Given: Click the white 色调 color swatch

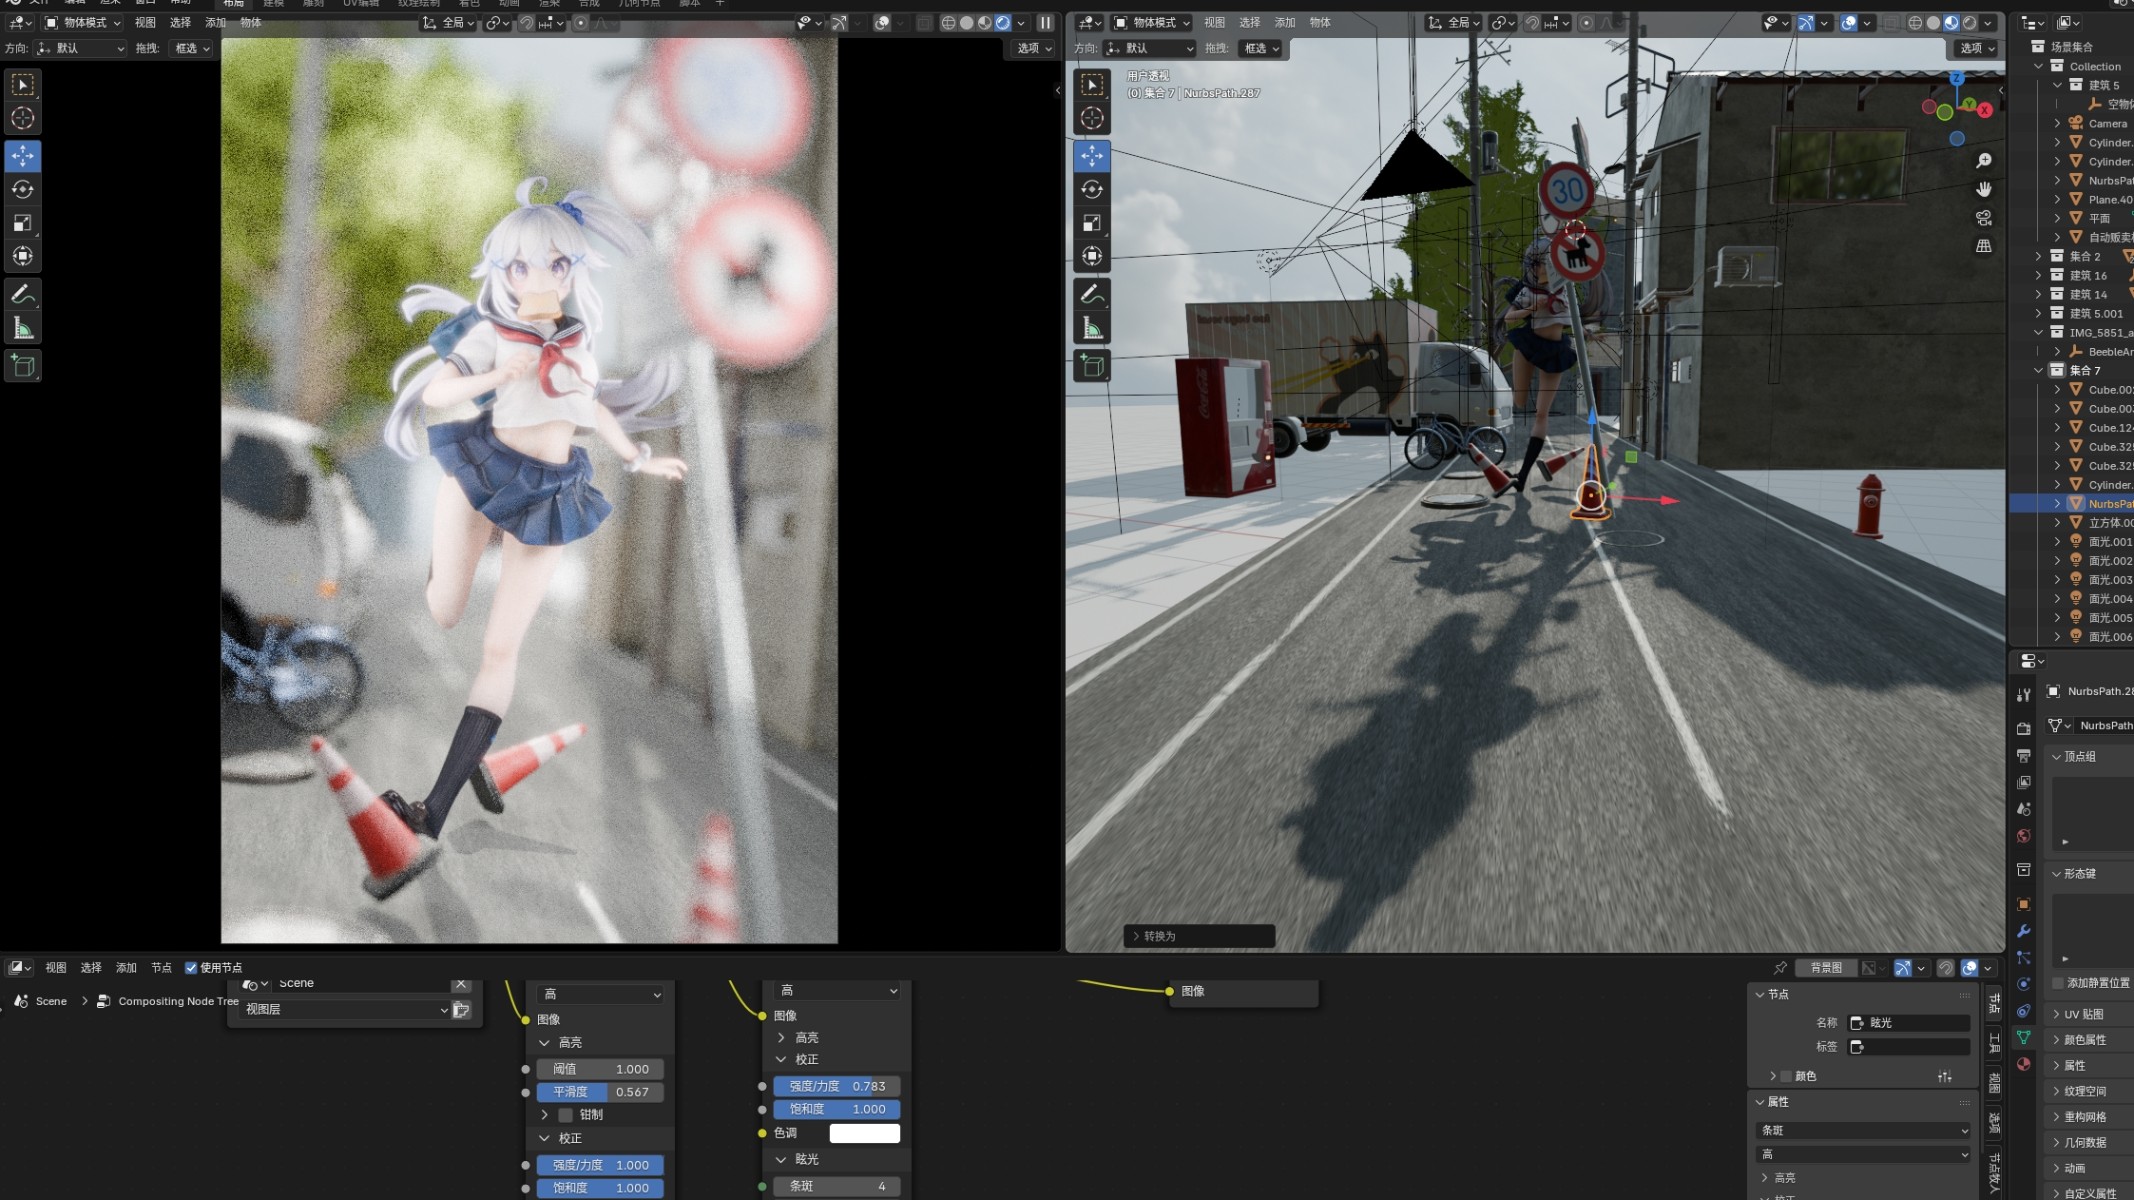Looking at the screenshot, I should 864,1133.
